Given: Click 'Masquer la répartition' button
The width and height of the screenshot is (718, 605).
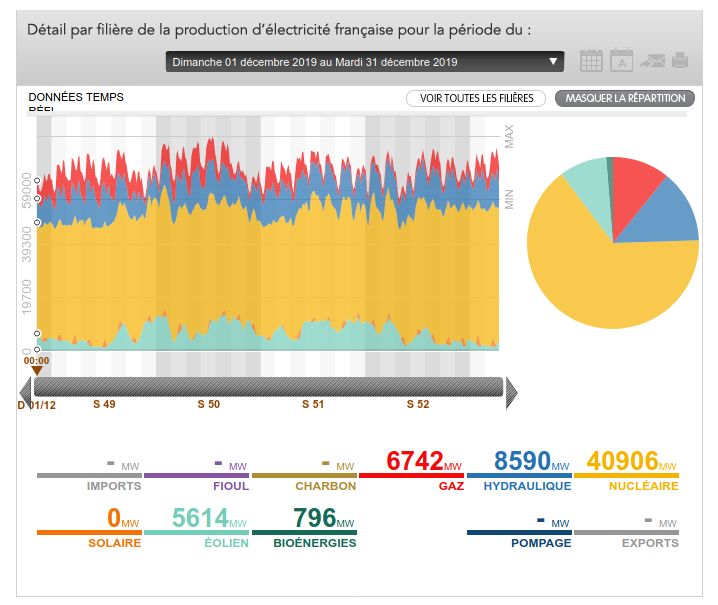Looking at the screenshot, I should [625, 98].
